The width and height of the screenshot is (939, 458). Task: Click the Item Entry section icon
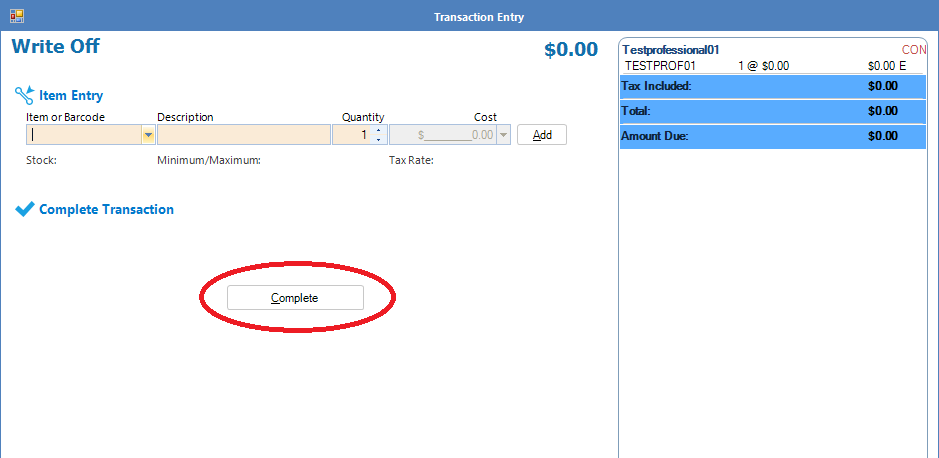point(24,96)
